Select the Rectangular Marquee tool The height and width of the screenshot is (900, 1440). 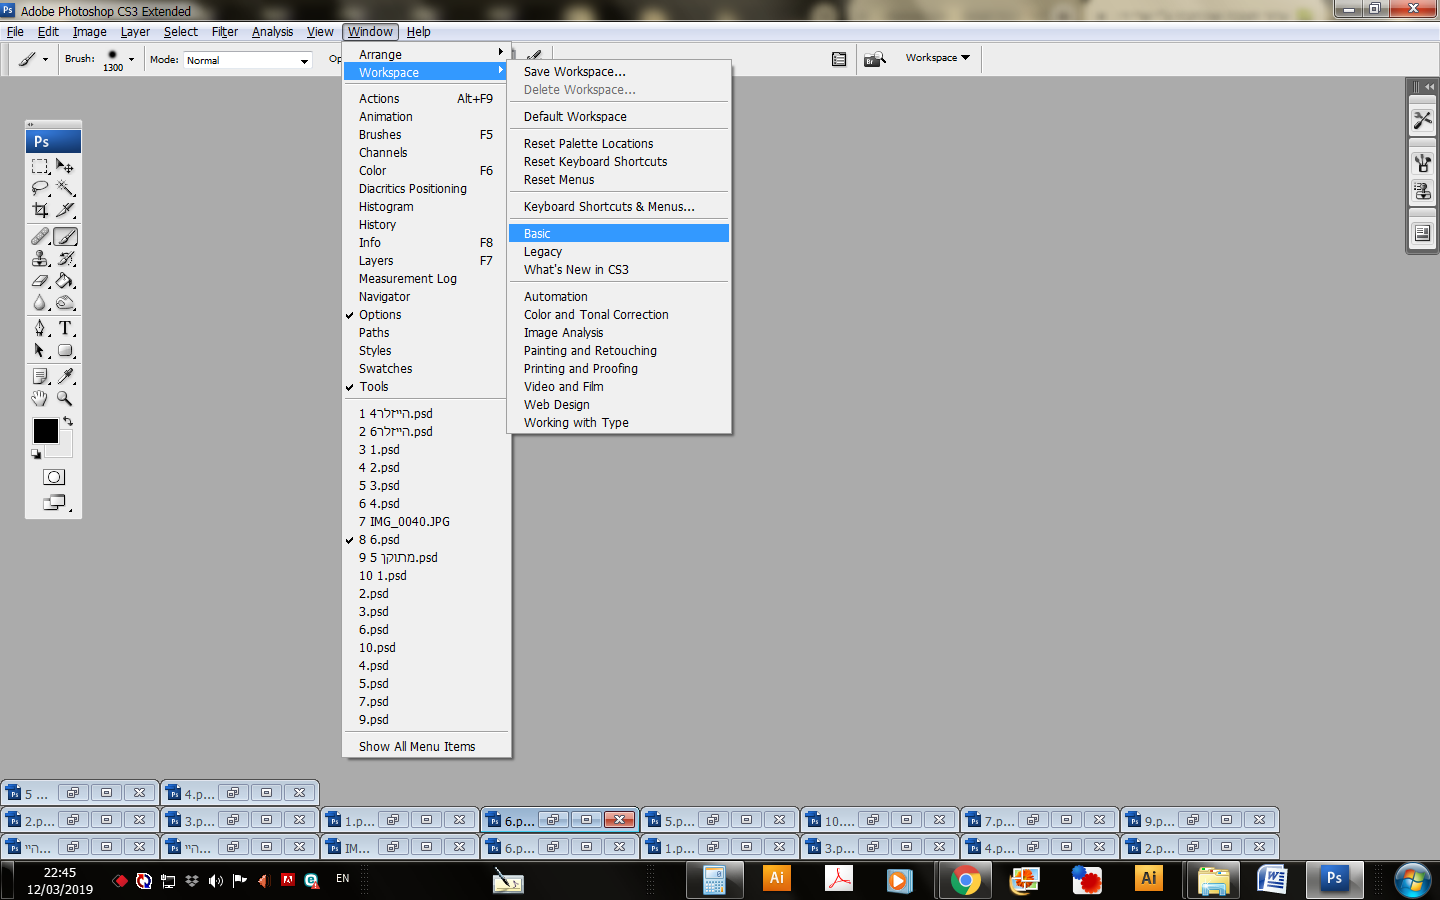coord(40,166)
